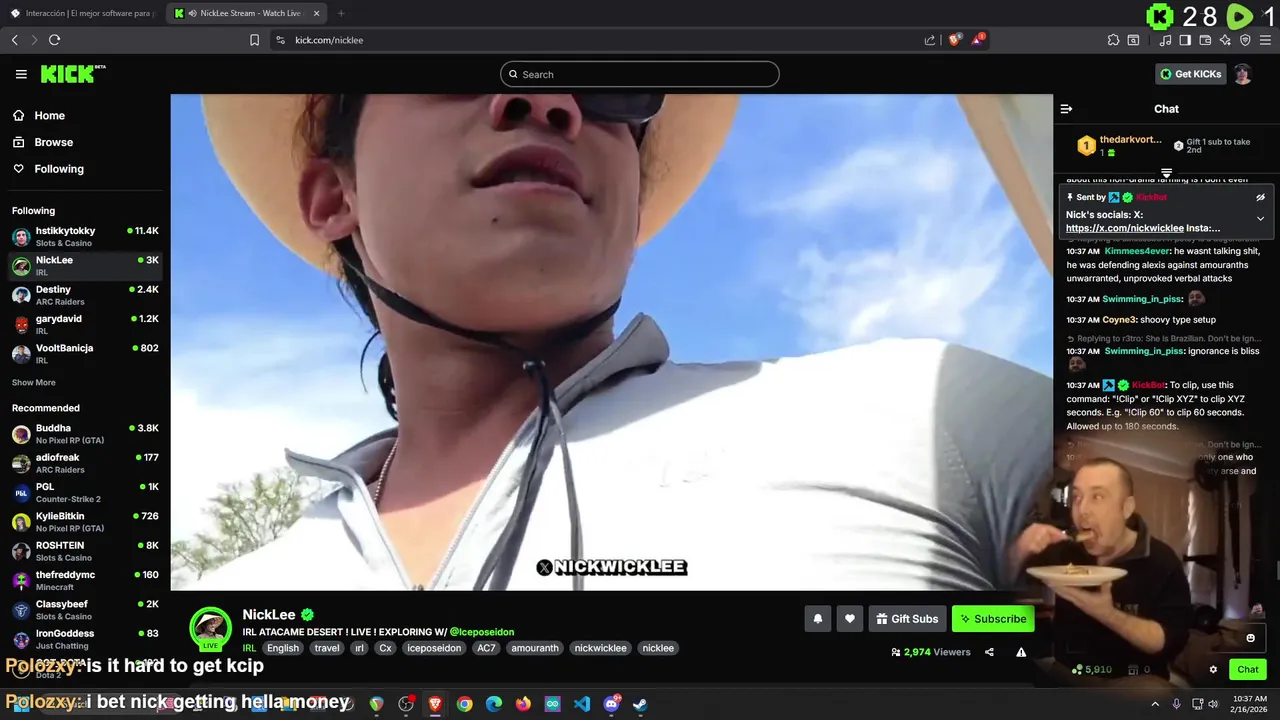
Task: Open ROSHTEIN recommended channel
Action: point(85,550)
